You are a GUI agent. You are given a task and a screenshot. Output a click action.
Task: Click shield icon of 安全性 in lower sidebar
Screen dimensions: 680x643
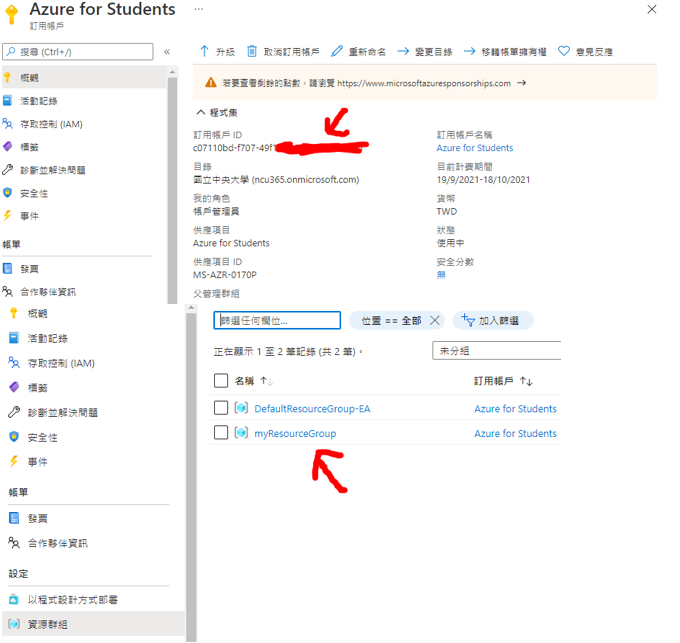(14, 437)
